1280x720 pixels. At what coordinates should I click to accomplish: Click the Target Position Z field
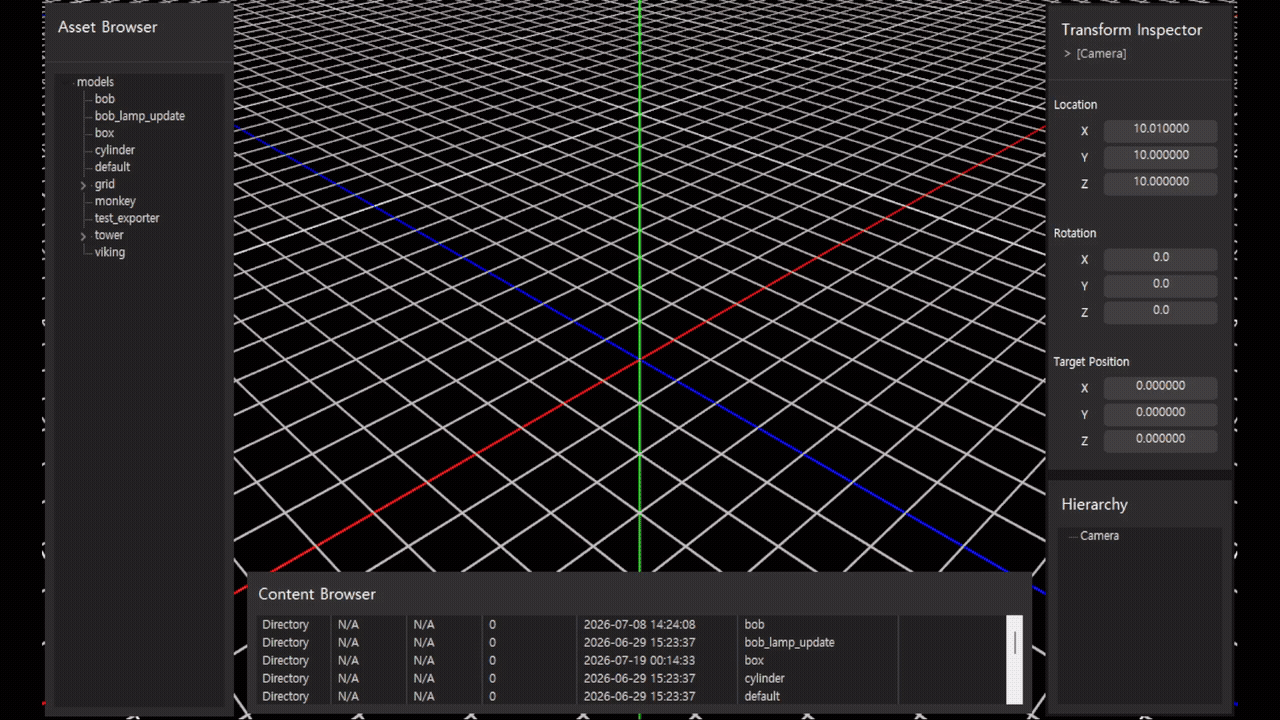pyautogui.click(x=1160, y=440)
